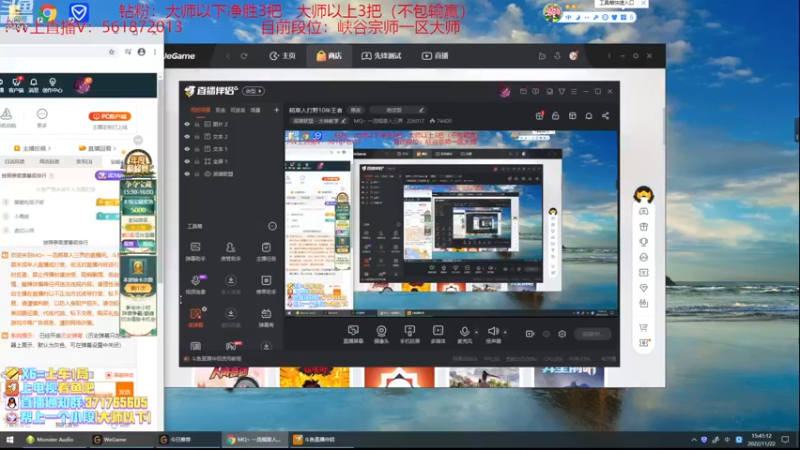The image size is (800, 450).
Task: Click the 修改 button next to the room title
Action: [356, 110]
